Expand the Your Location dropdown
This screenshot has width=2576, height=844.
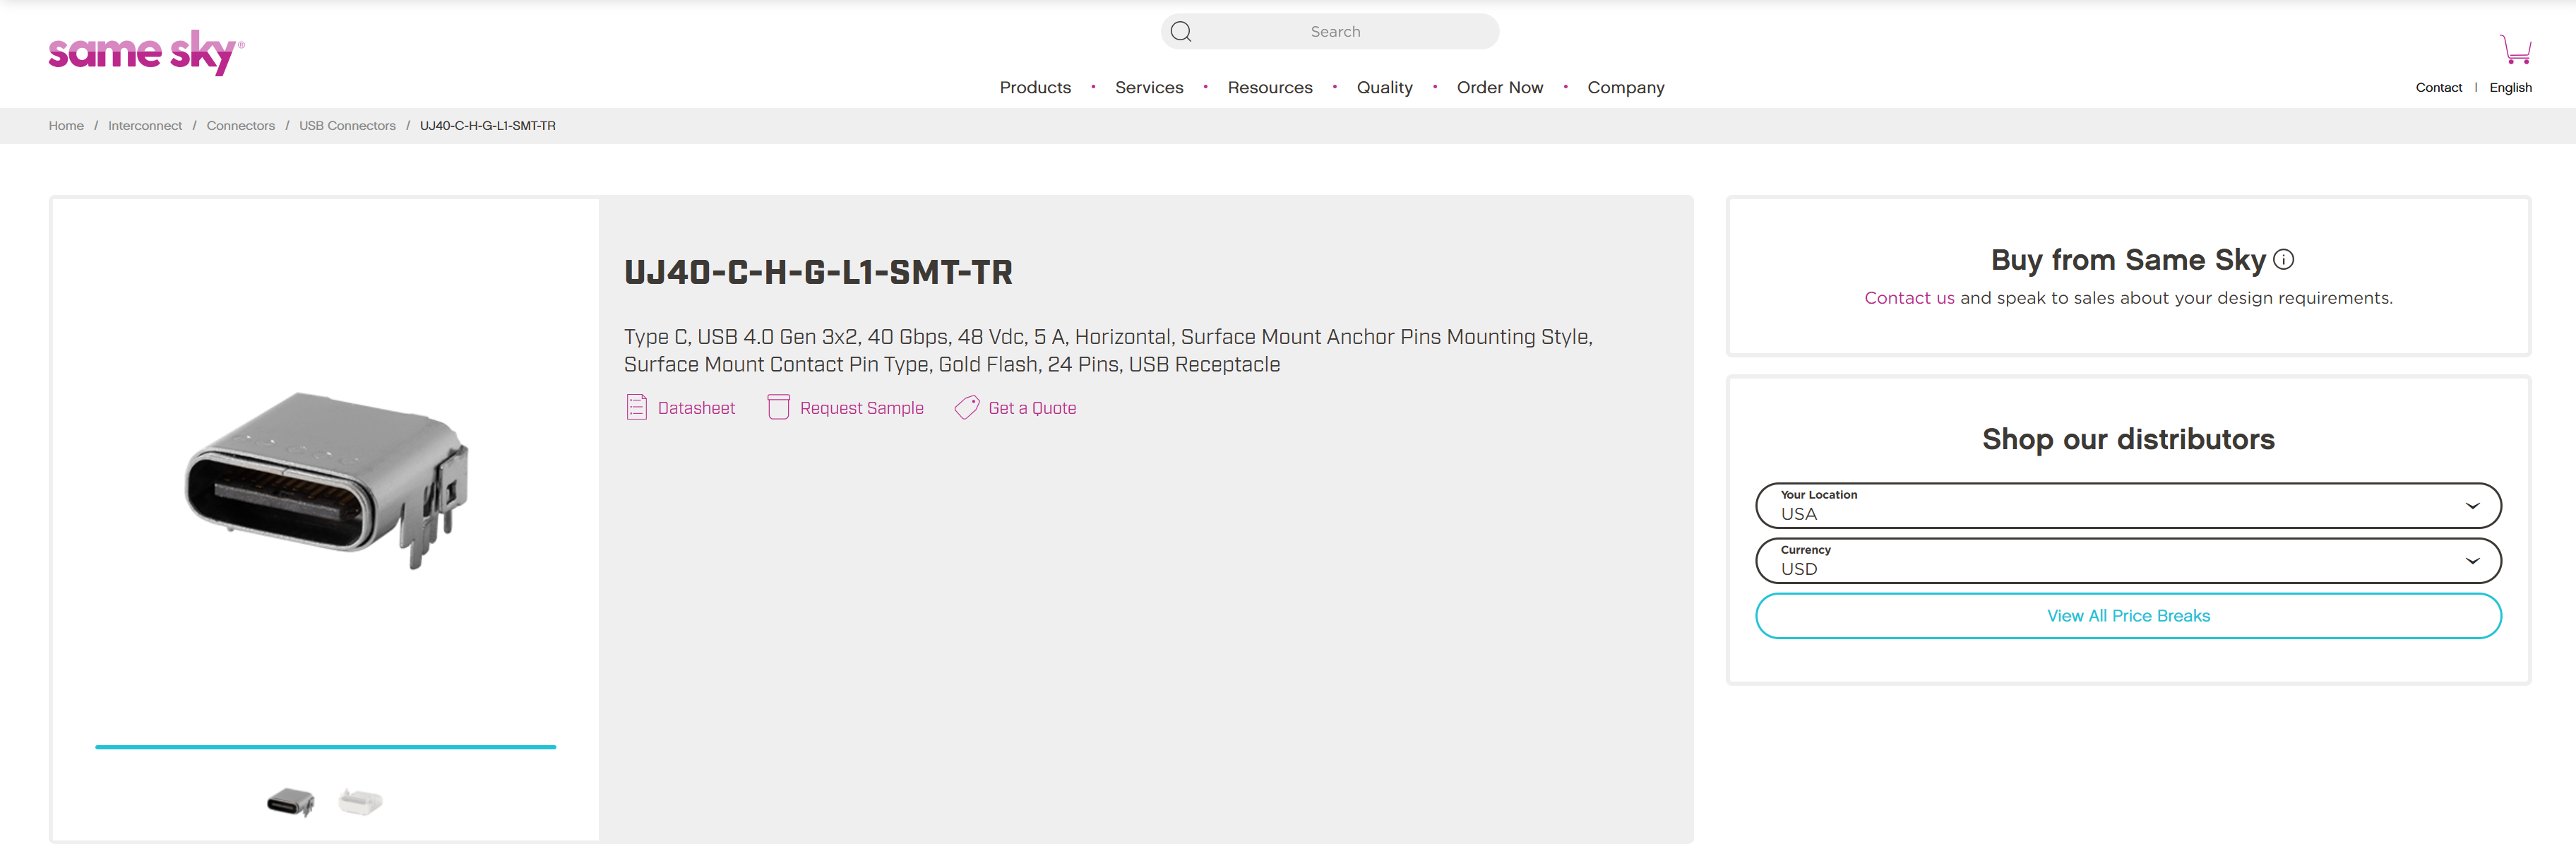[2128, 506]
